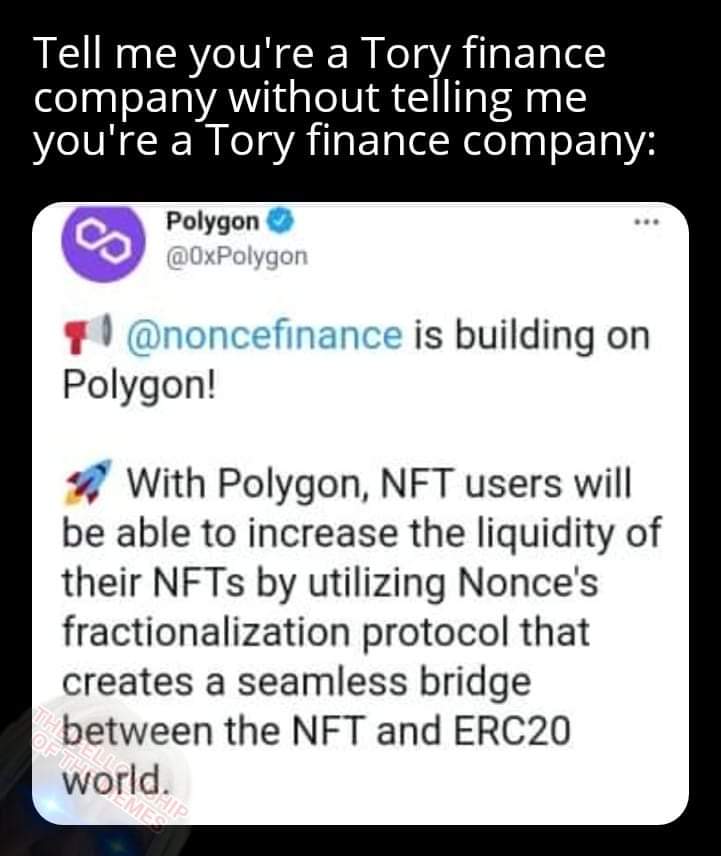Screen dimensions: 721x856
Task: Click the Polygon display name
Action: [x=211, y=220]
